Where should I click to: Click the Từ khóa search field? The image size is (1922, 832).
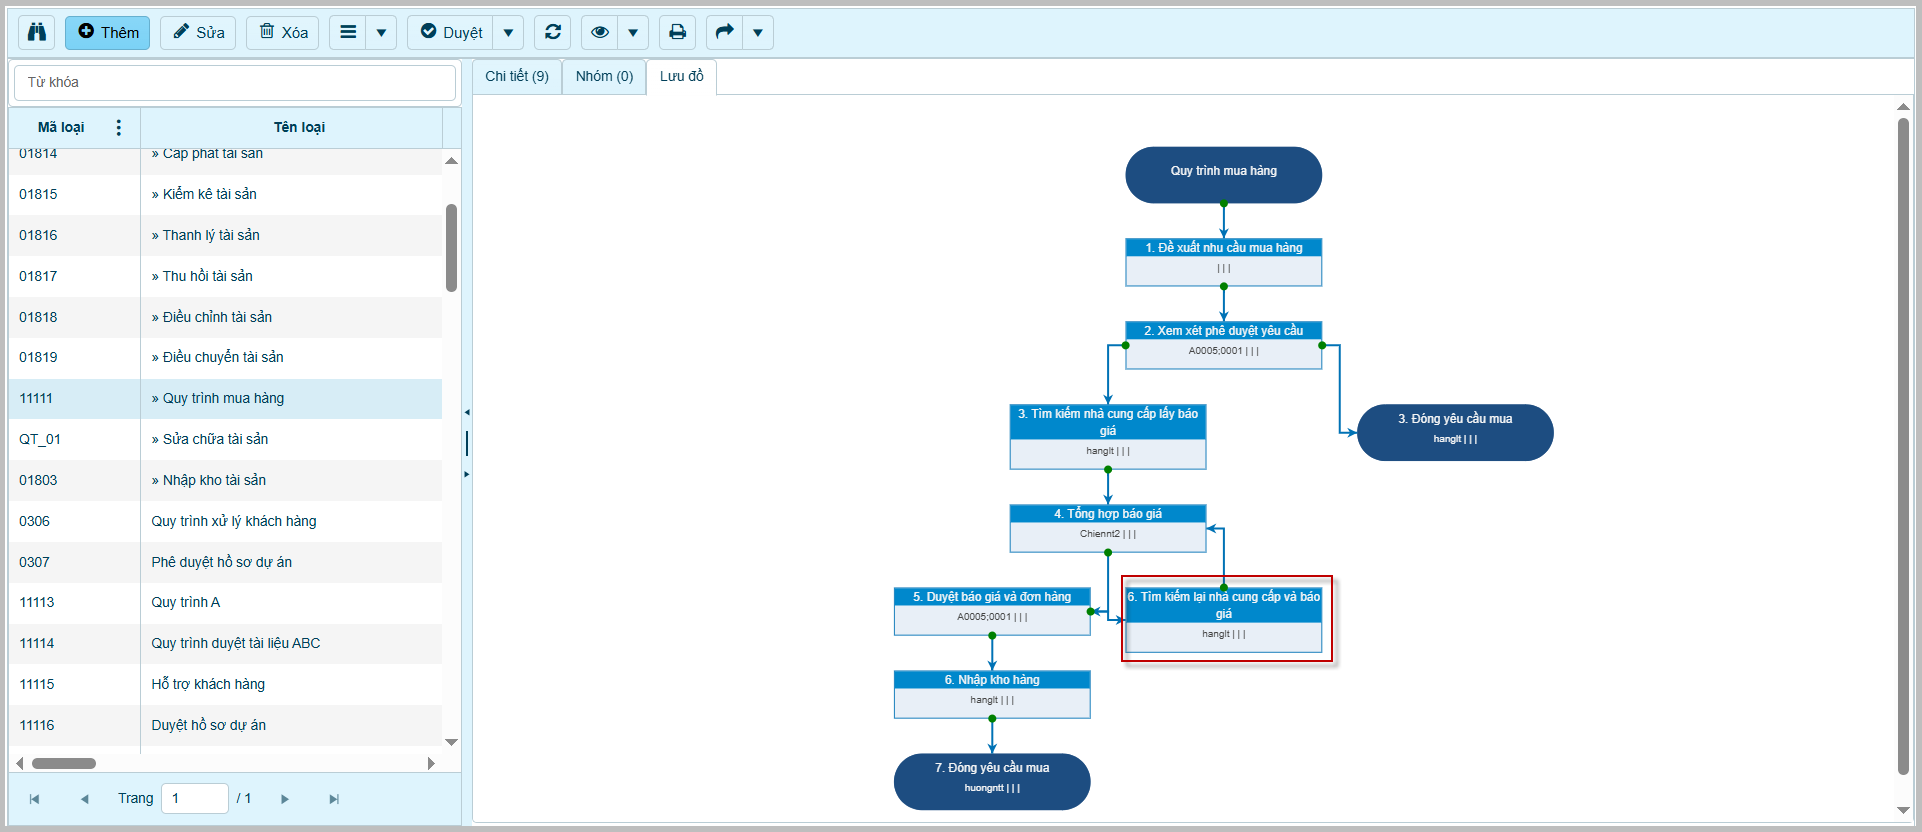click(235, 82)
